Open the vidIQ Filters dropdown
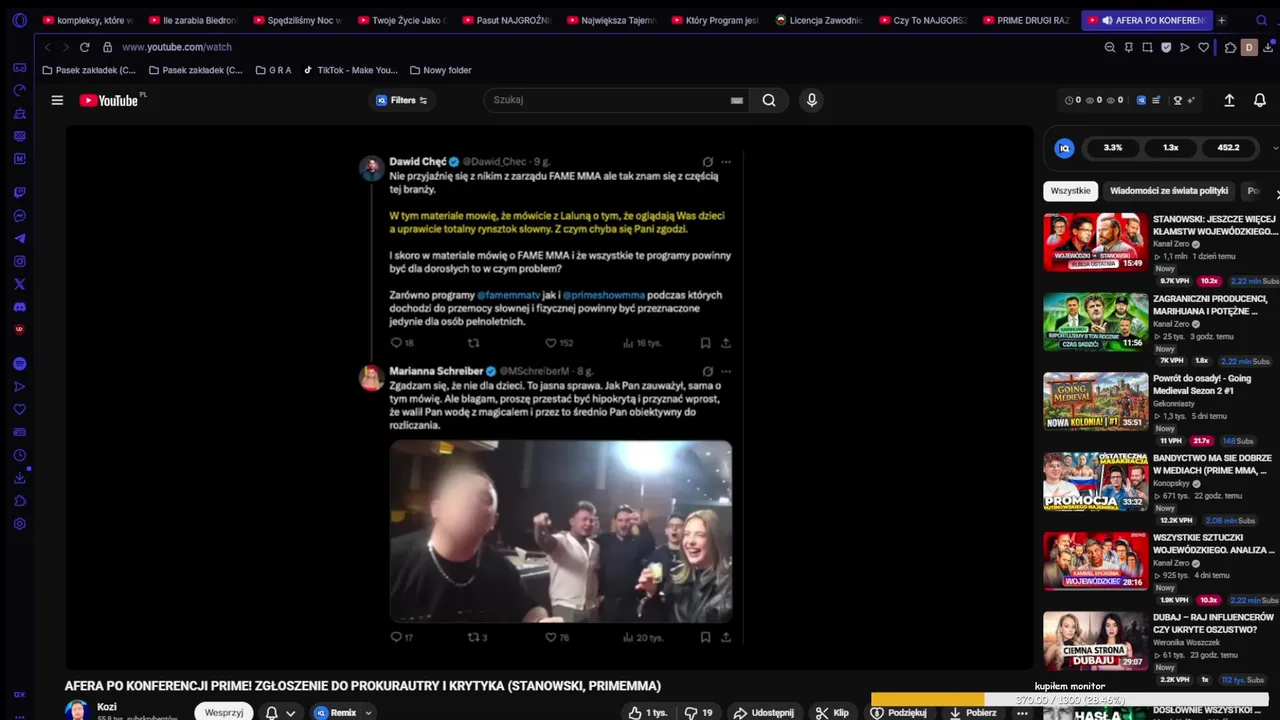Image resolution: width=1280 pixels, height=720 pixels. point(402,100)
